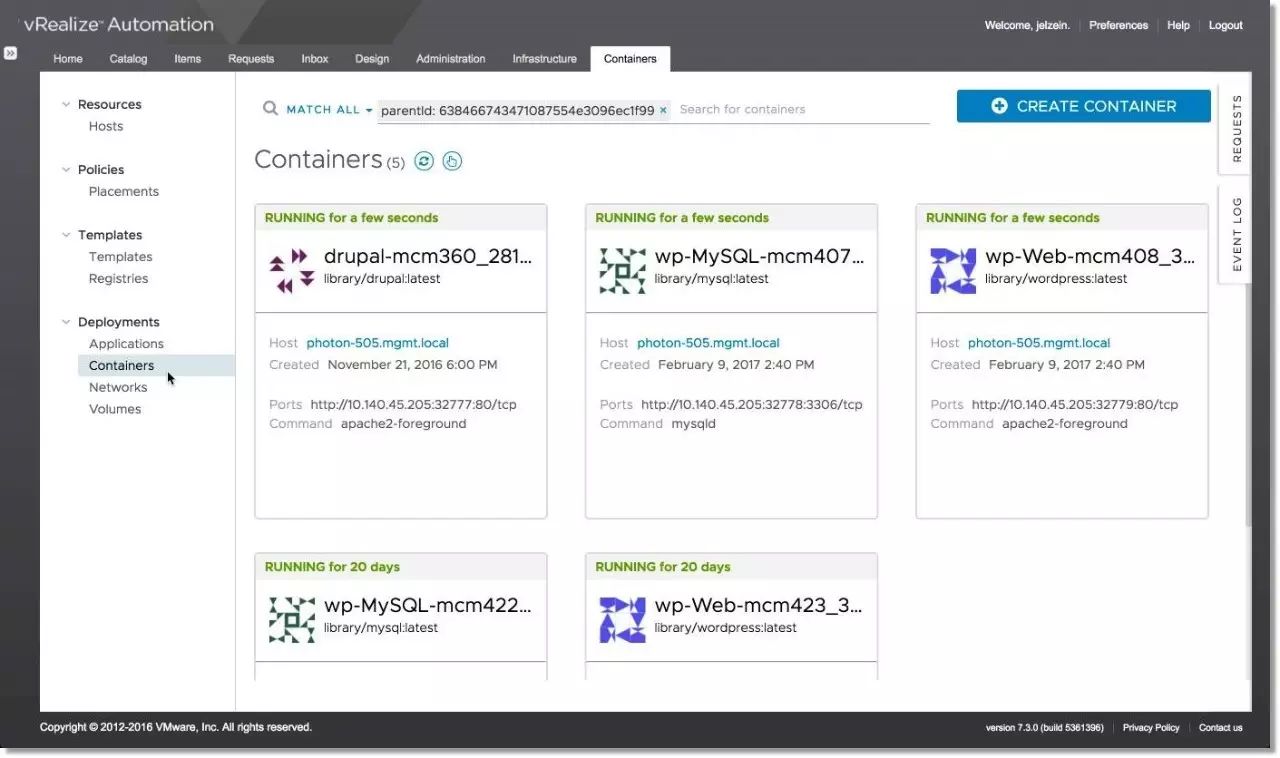Expand the left panel double-arrow icon
The width and height of the screenshot is (1280, 758).
pos(10,53)
